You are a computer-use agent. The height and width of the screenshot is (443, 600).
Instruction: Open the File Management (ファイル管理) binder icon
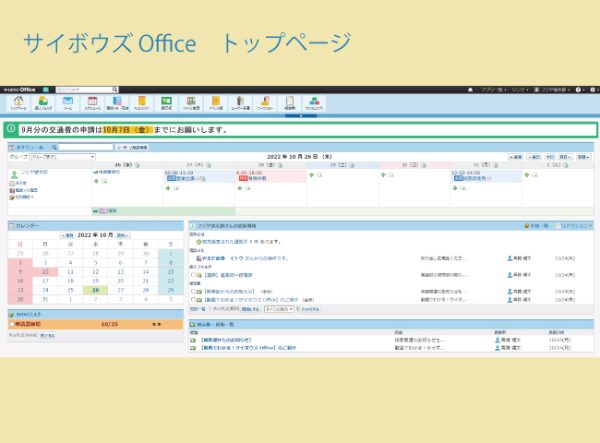191,103
